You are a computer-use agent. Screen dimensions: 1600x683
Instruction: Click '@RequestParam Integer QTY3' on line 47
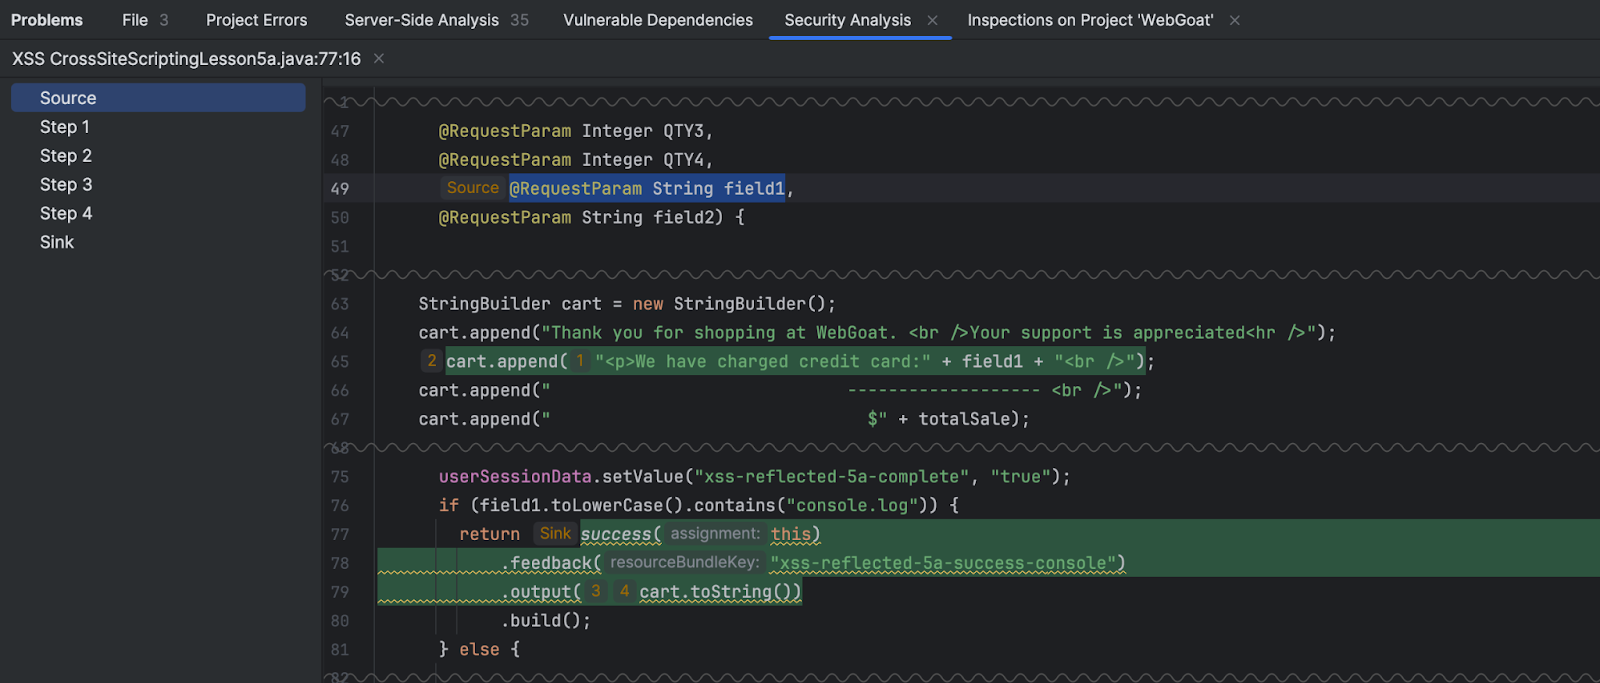570,131
